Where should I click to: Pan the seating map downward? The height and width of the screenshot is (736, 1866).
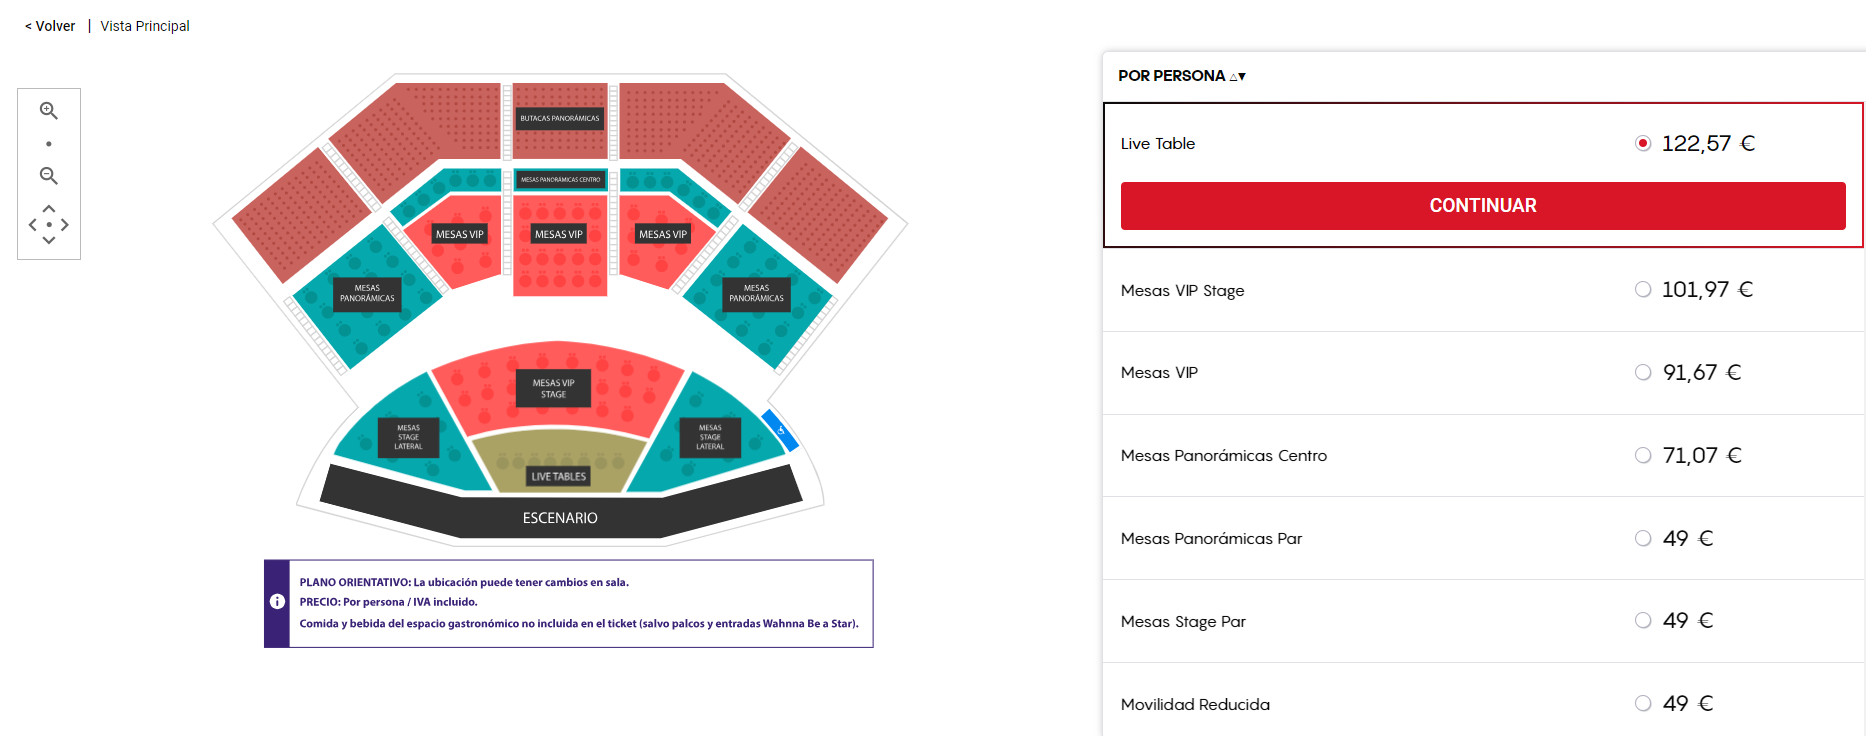tap(48, 241)
